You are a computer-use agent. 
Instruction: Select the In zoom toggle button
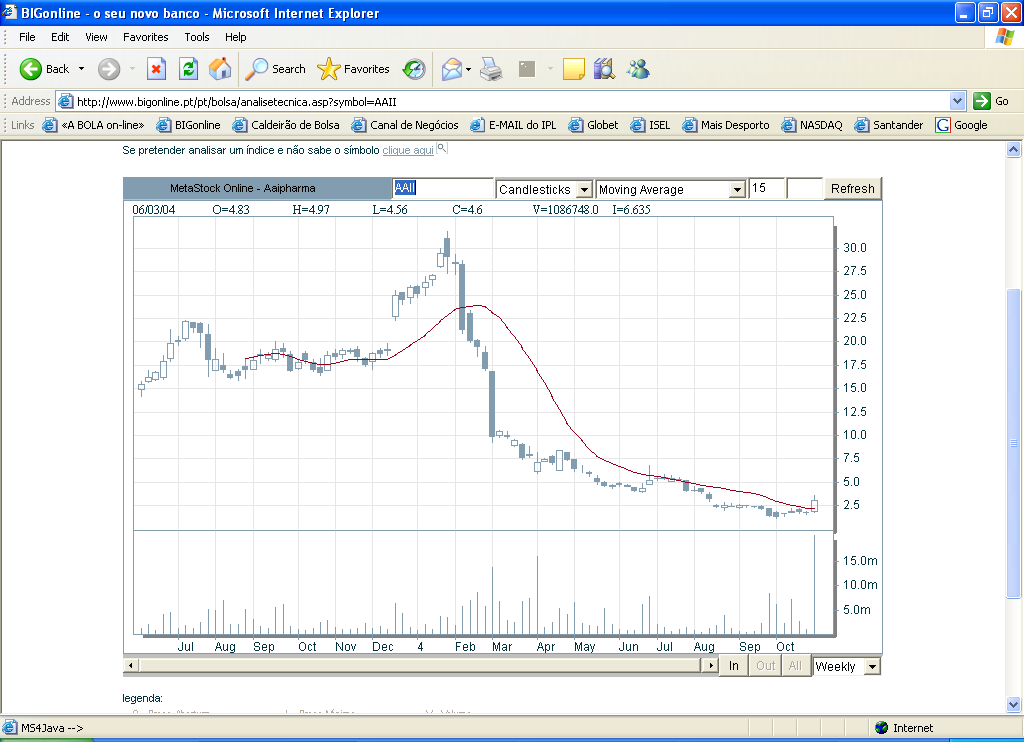[733, 665]
